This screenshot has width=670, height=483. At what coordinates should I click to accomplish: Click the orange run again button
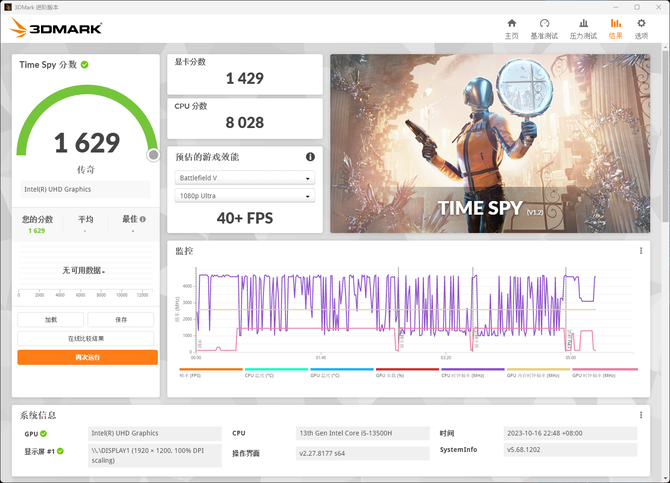(x=88, y=357)
